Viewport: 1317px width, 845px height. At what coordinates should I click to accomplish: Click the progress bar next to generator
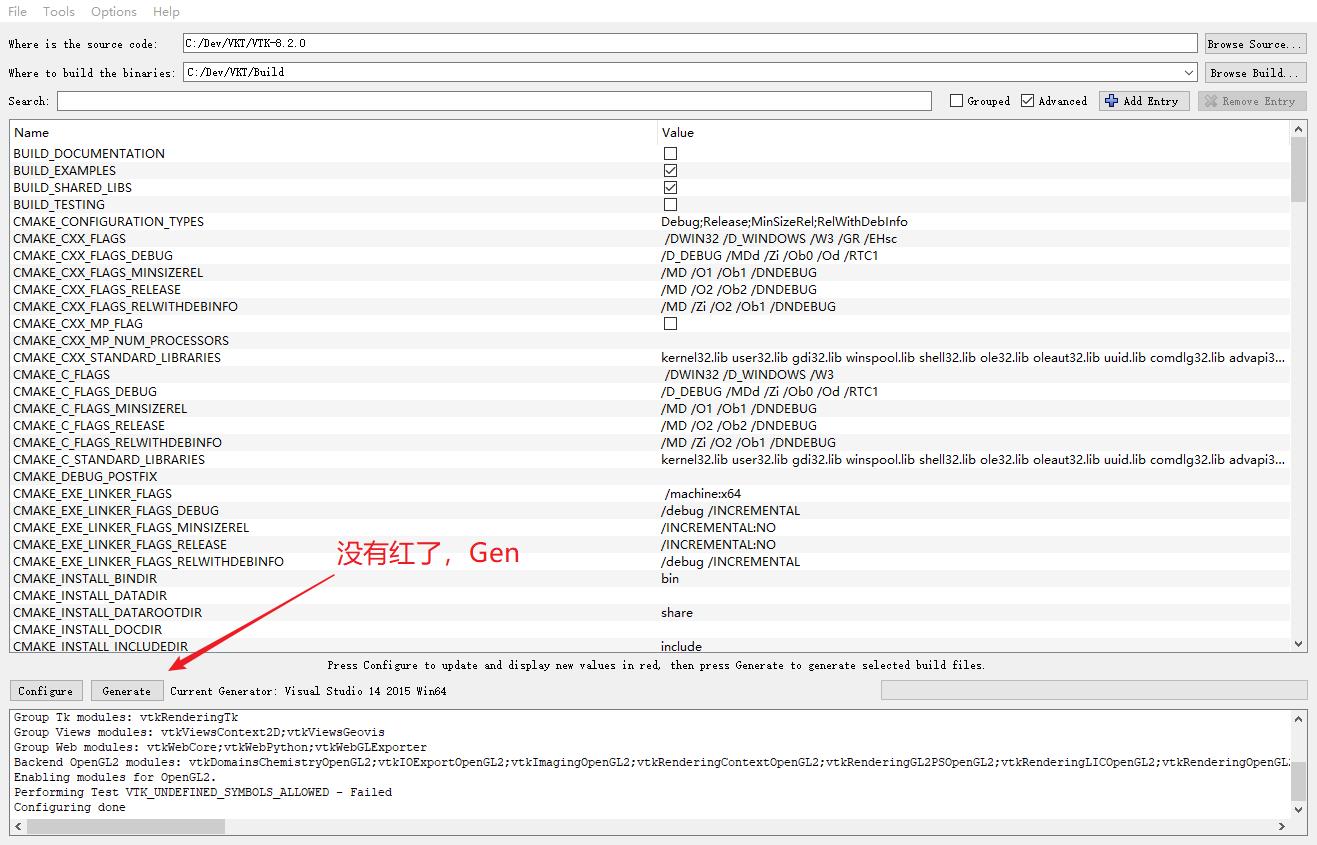[x=1094, y=690]
